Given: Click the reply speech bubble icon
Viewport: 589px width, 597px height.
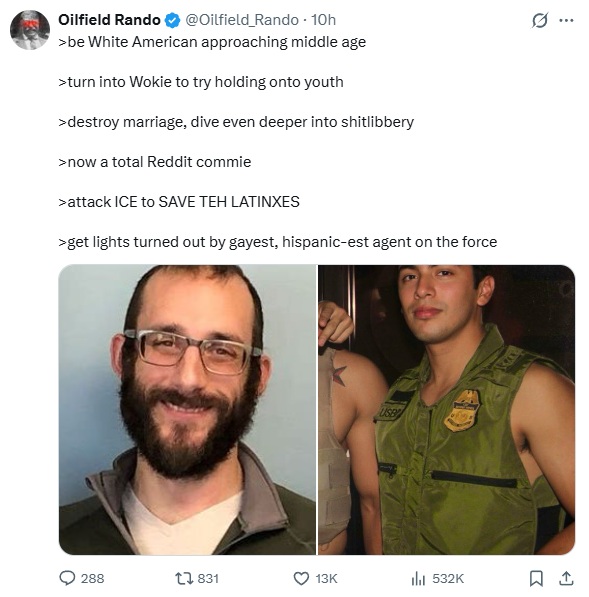Looking at the screenshot, I should (67, 578).
